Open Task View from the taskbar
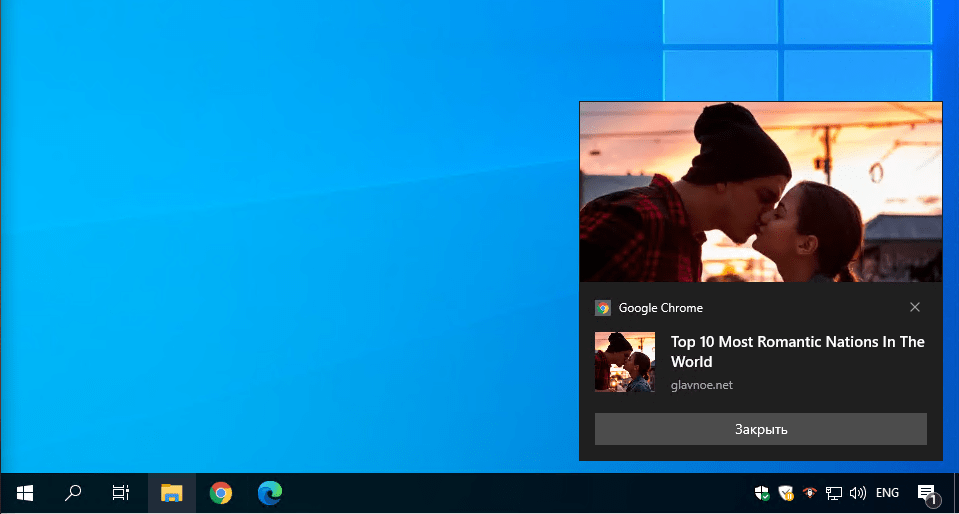 (x=121, y=492)
